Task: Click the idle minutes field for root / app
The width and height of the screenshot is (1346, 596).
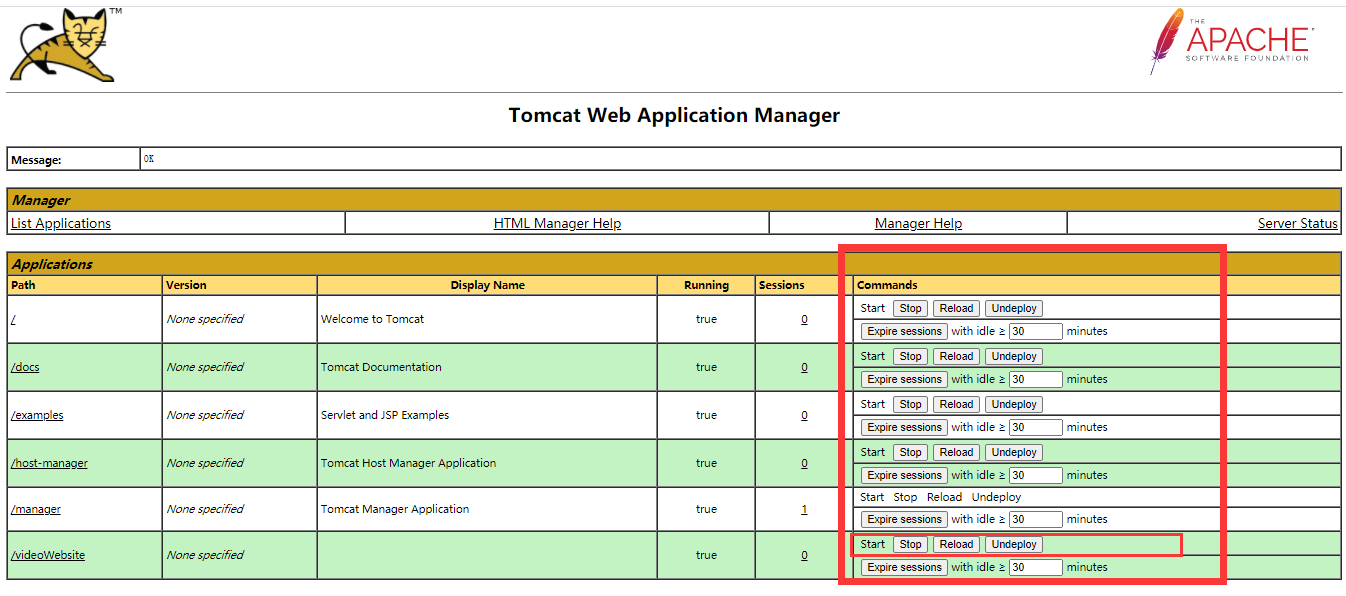Action: pyautogui.click(x=1035, y=331)
